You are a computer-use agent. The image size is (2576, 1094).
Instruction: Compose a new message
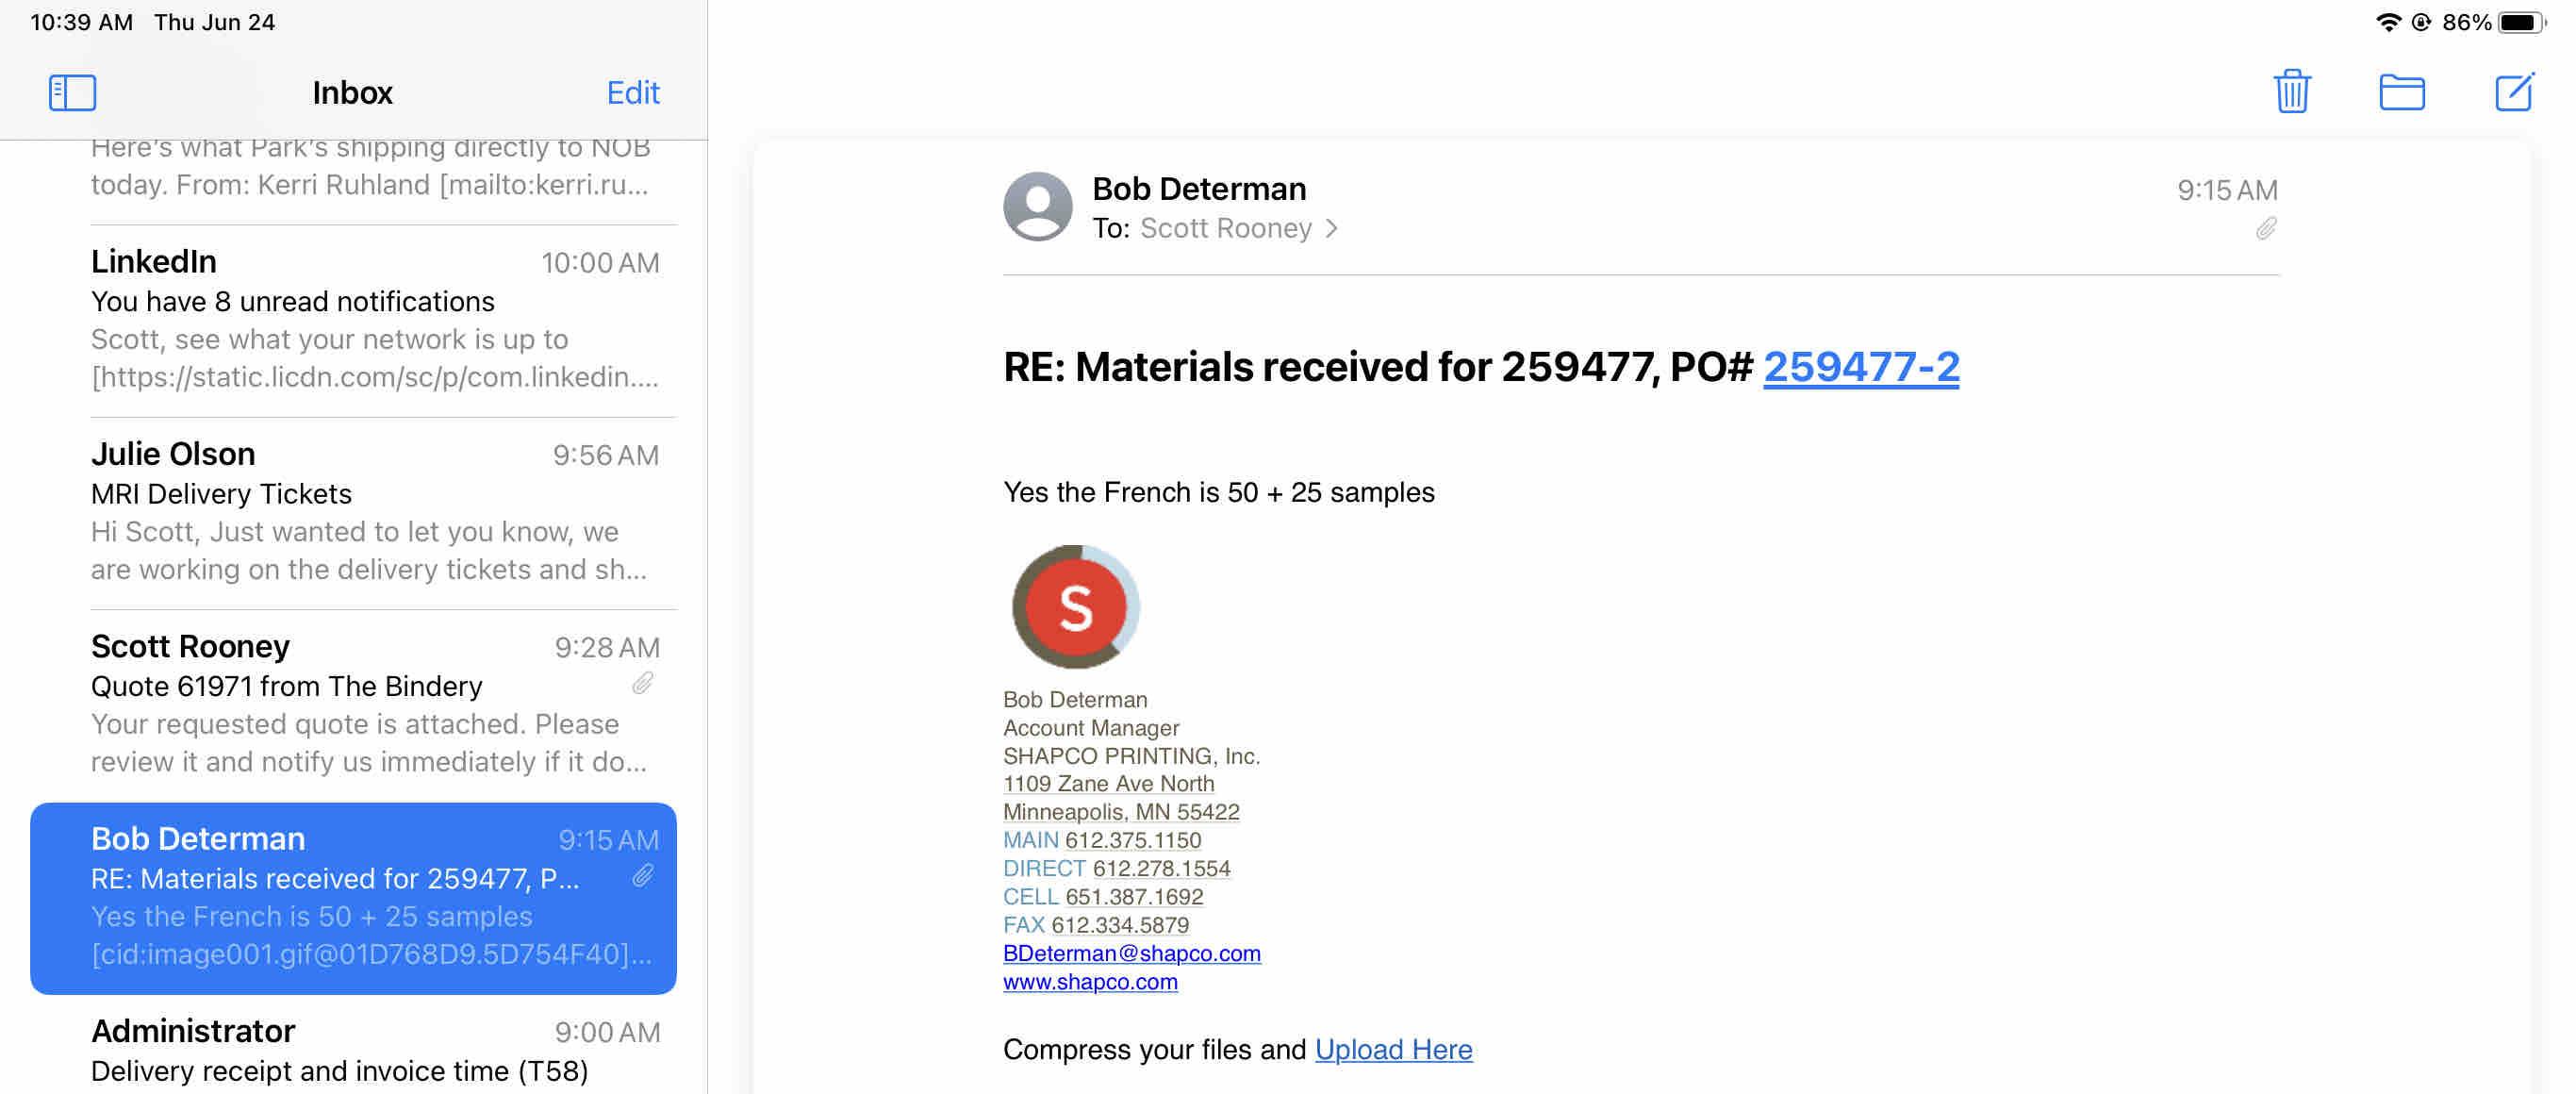tap(2513, 92)
